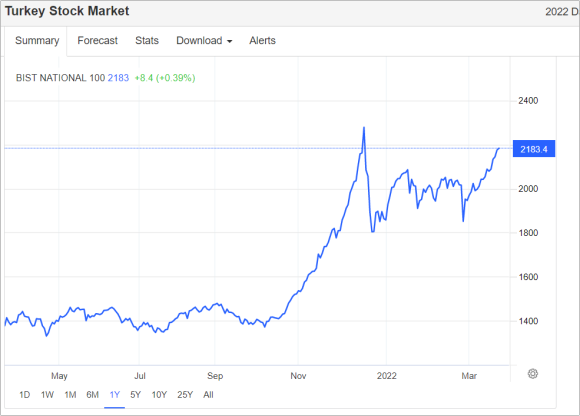Expand the Download dropdown menu

[x=204, y=41]
